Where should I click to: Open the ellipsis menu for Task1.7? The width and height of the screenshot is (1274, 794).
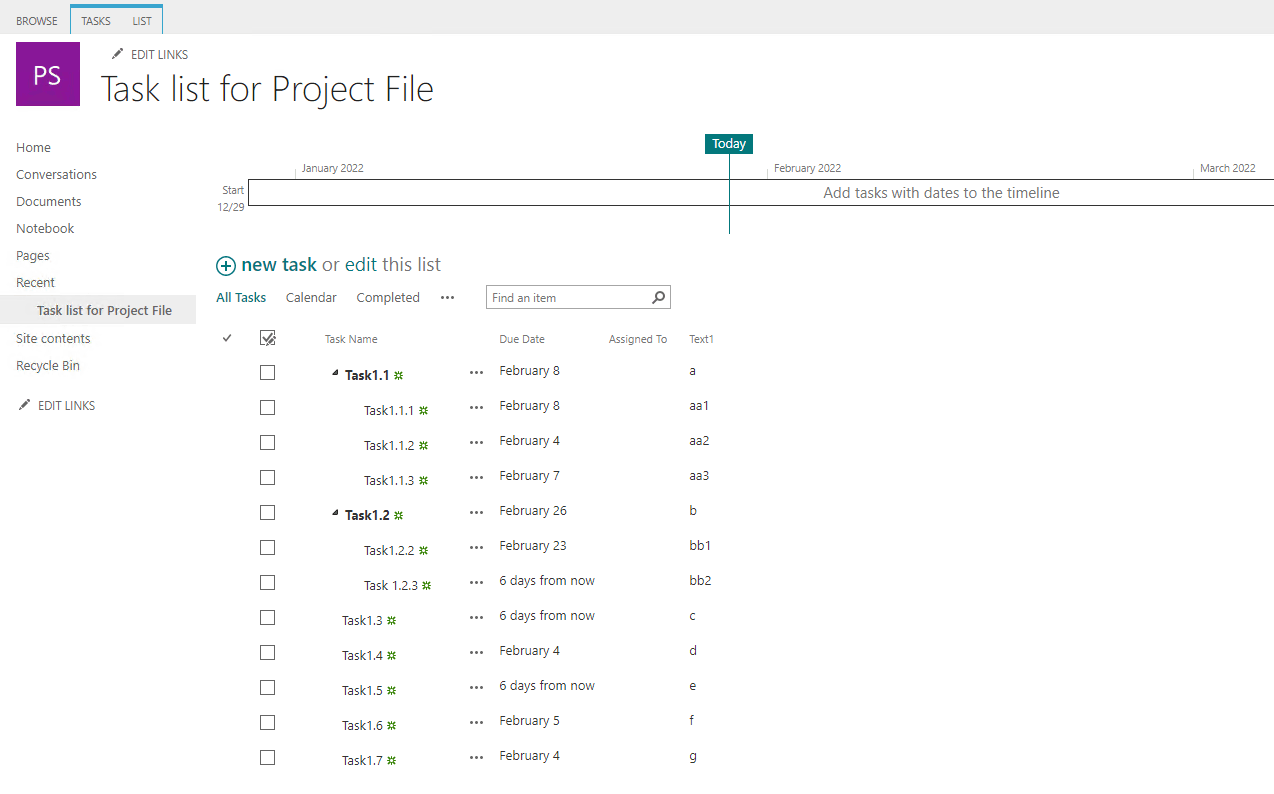tap(476, 758)
